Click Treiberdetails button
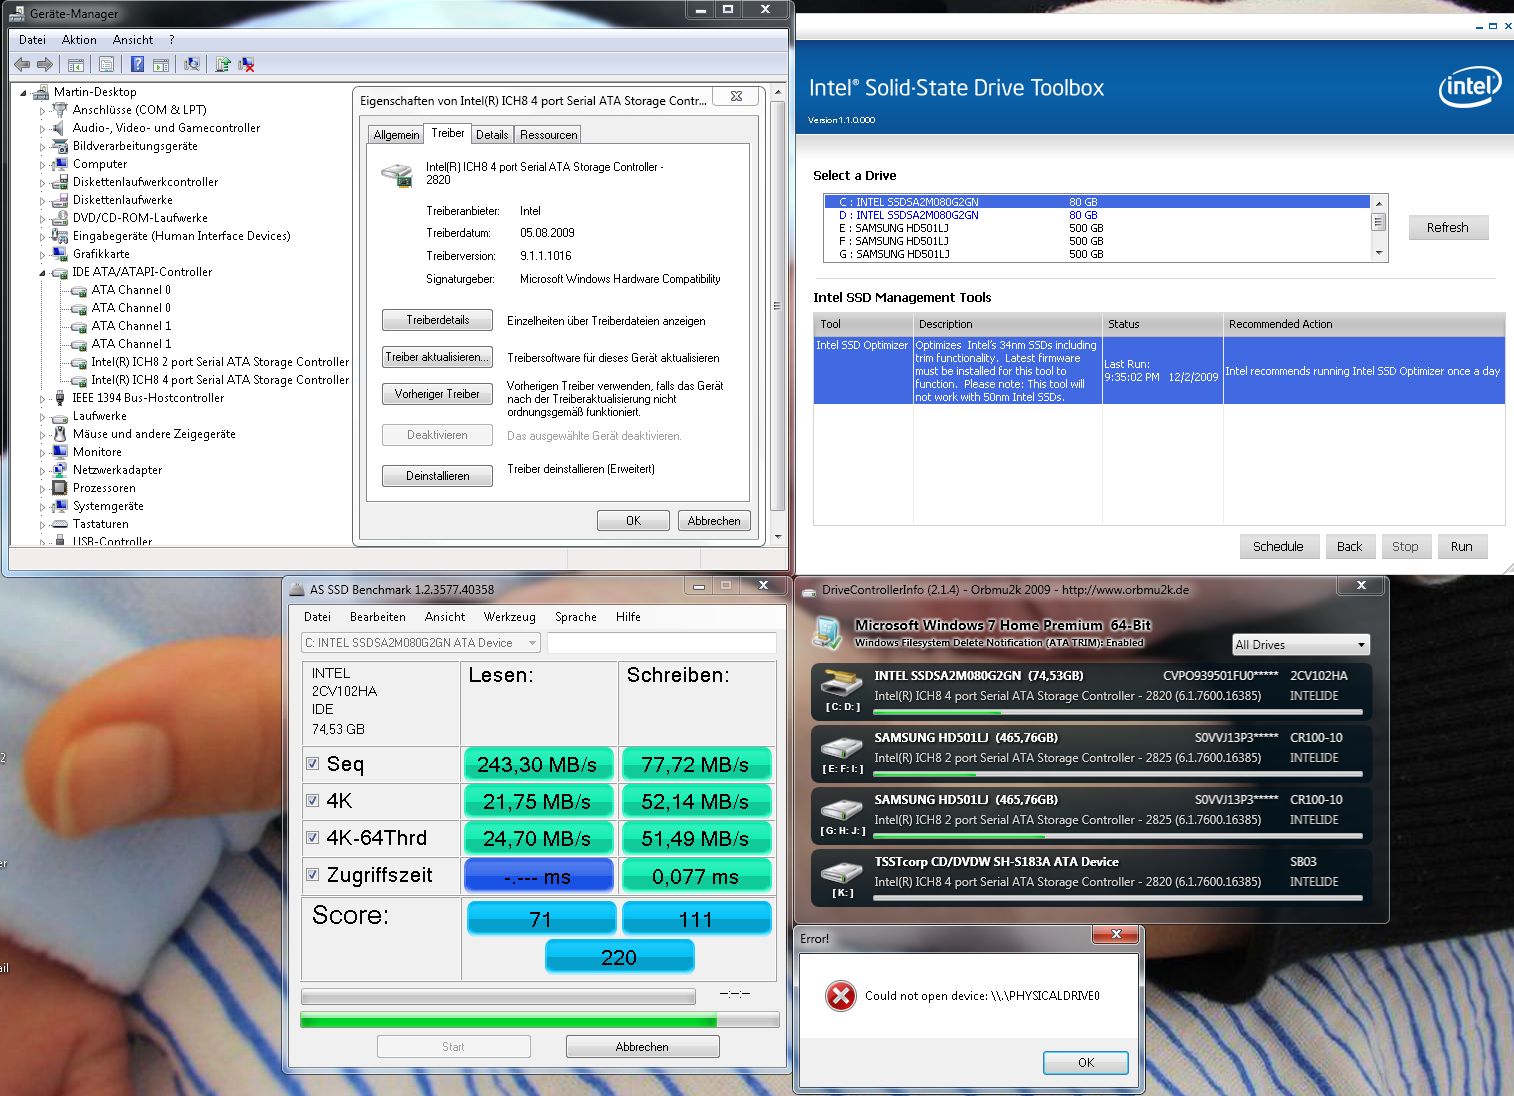The height and width of the screenshot is (1096, 1514). click(437, 320)
